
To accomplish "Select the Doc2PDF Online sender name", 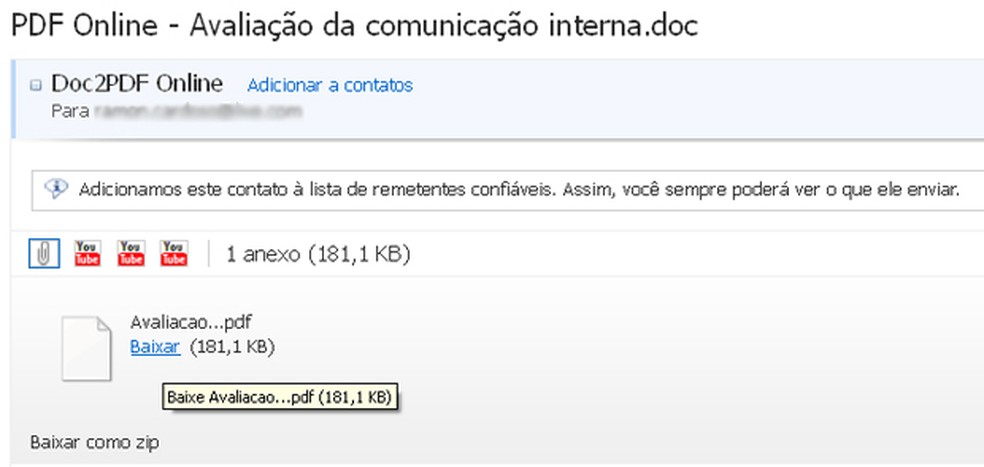I will point(137,84).
